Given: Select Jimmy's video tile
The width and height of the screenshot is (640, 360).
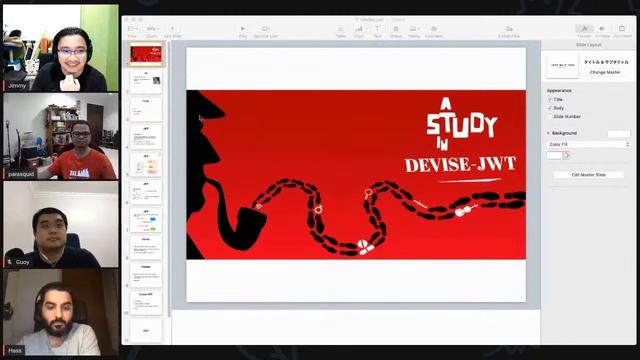Looking at the screenshot, I should tap(61, 48).
